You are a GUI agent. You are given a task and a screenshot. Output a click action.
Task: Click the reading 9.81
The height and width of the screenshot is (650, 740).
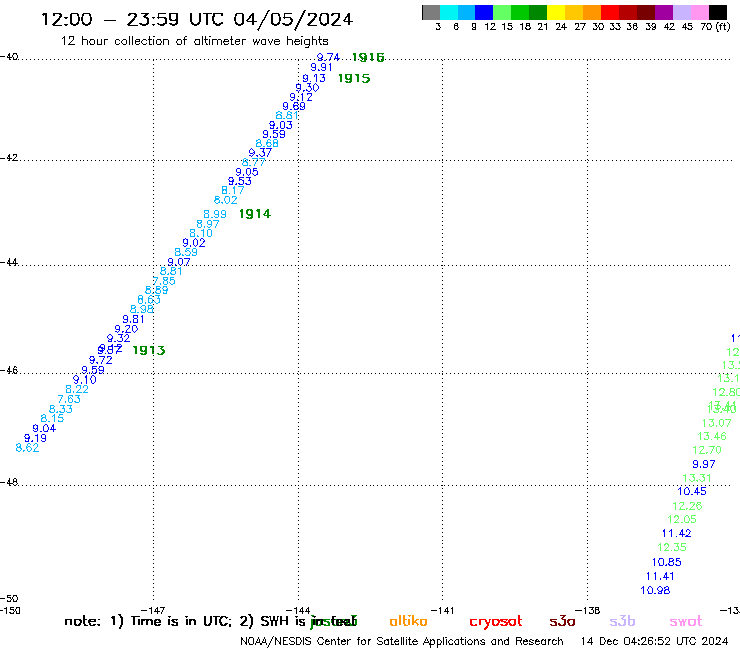pyautogui.click(x=134, y=319)
